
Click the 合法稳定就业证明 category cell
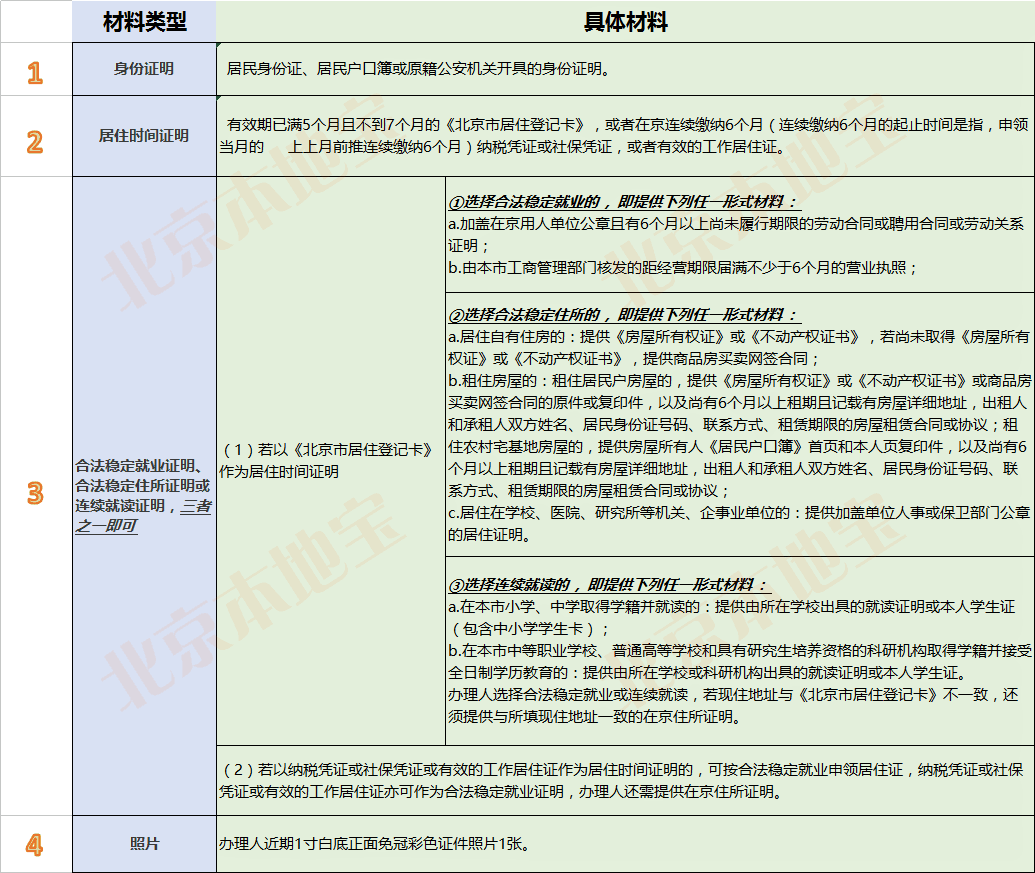(145, 496)
